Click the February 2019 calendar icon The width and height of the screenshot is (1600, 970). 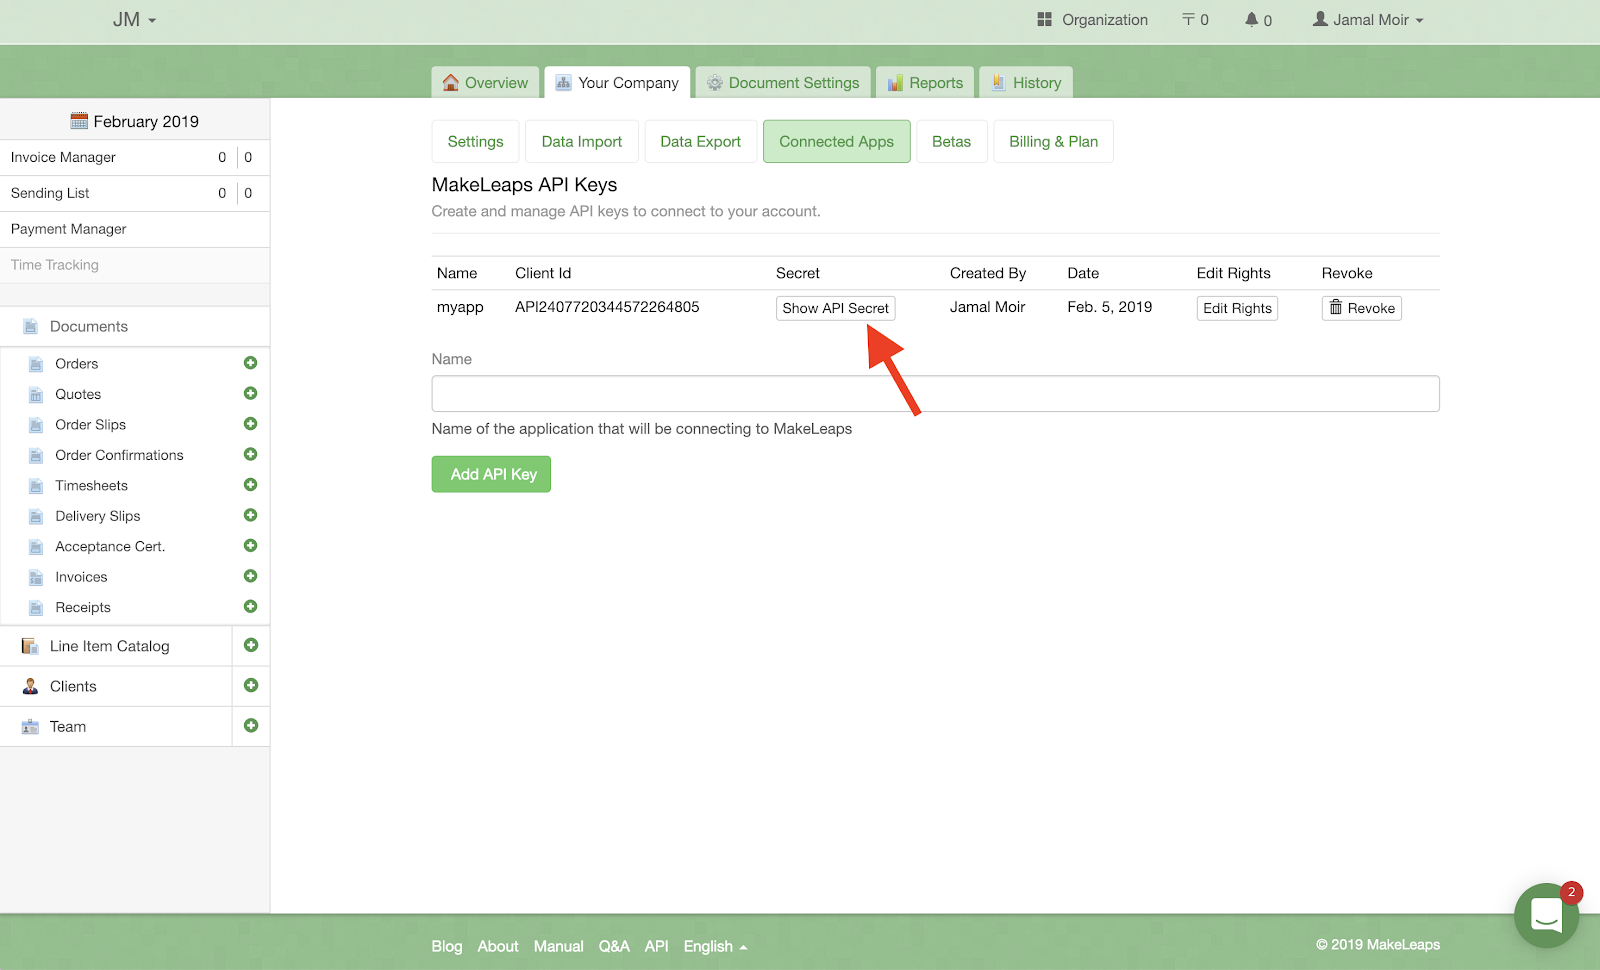click(x=79, y=121)
